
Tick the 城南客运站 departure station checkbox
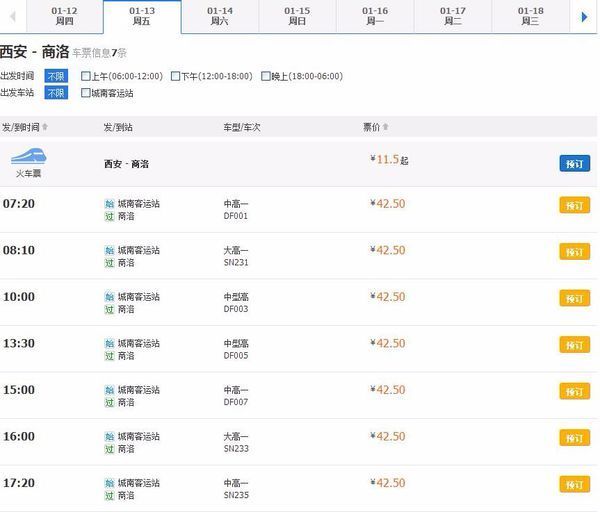(85, 93)
